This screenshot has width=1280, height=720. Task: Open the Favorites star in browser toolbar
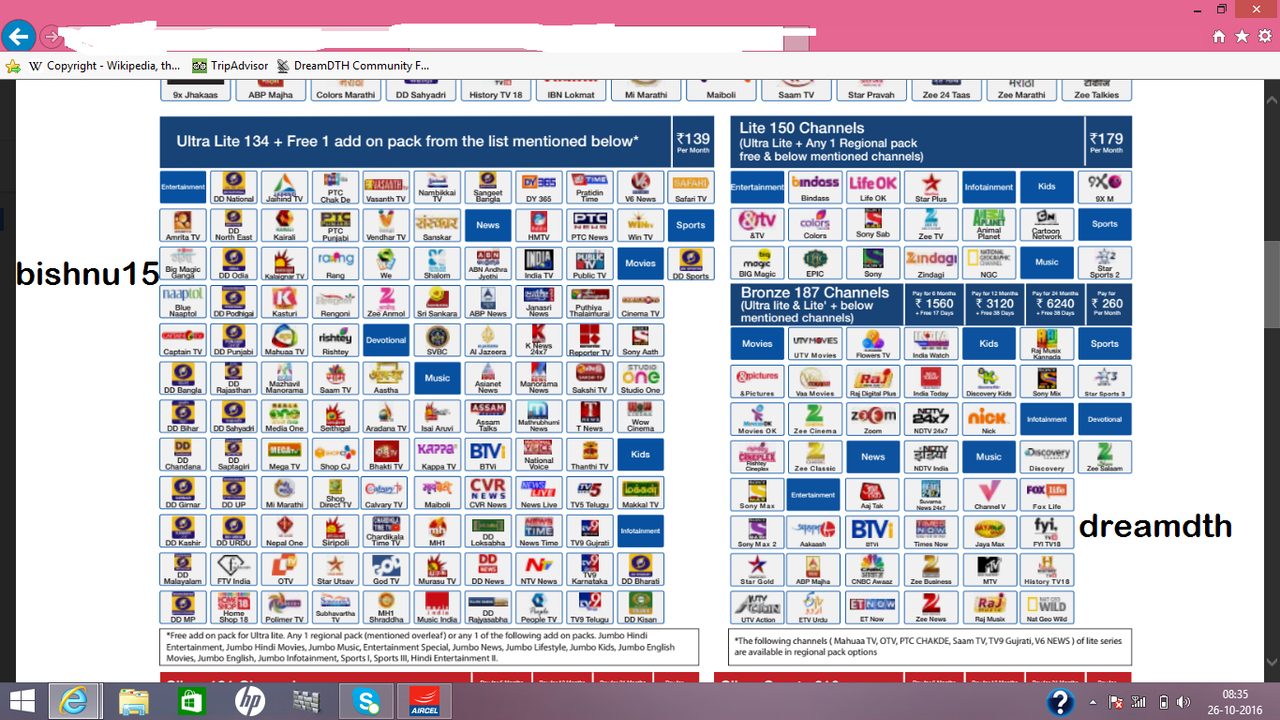1241,37
